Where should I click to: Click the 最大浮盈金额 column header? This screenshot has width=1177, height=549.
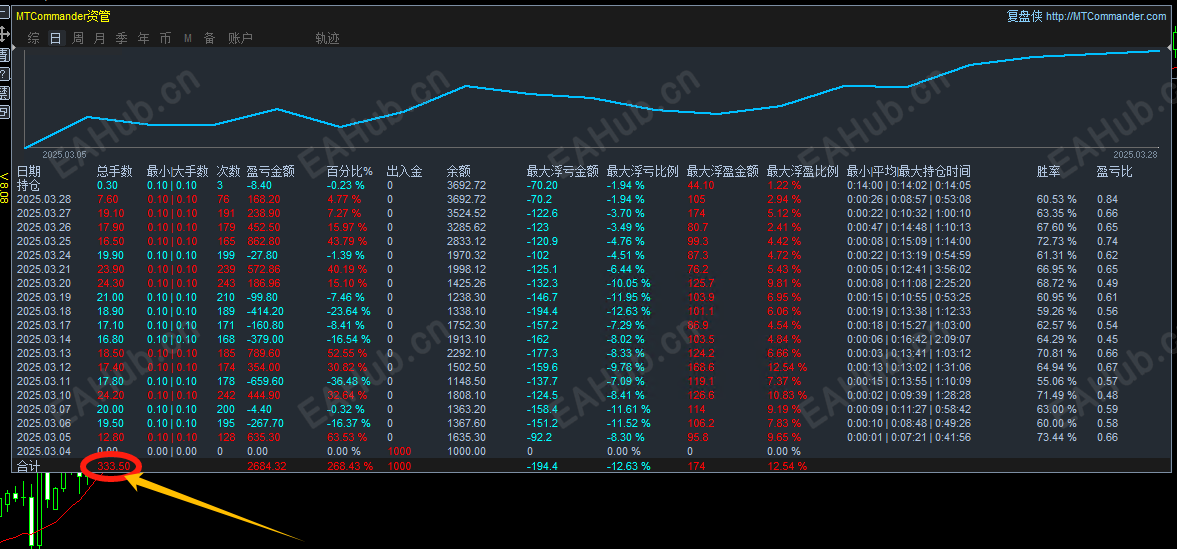722,172
